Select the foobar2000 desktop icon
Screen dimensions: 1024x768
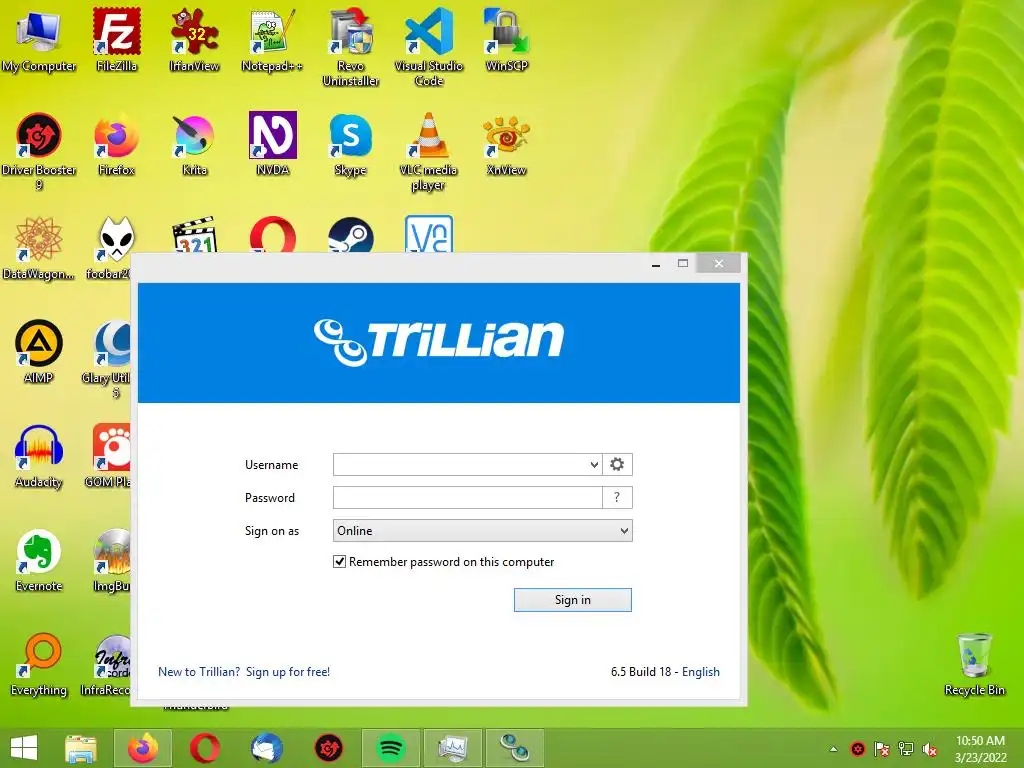(x=111, y=248)
